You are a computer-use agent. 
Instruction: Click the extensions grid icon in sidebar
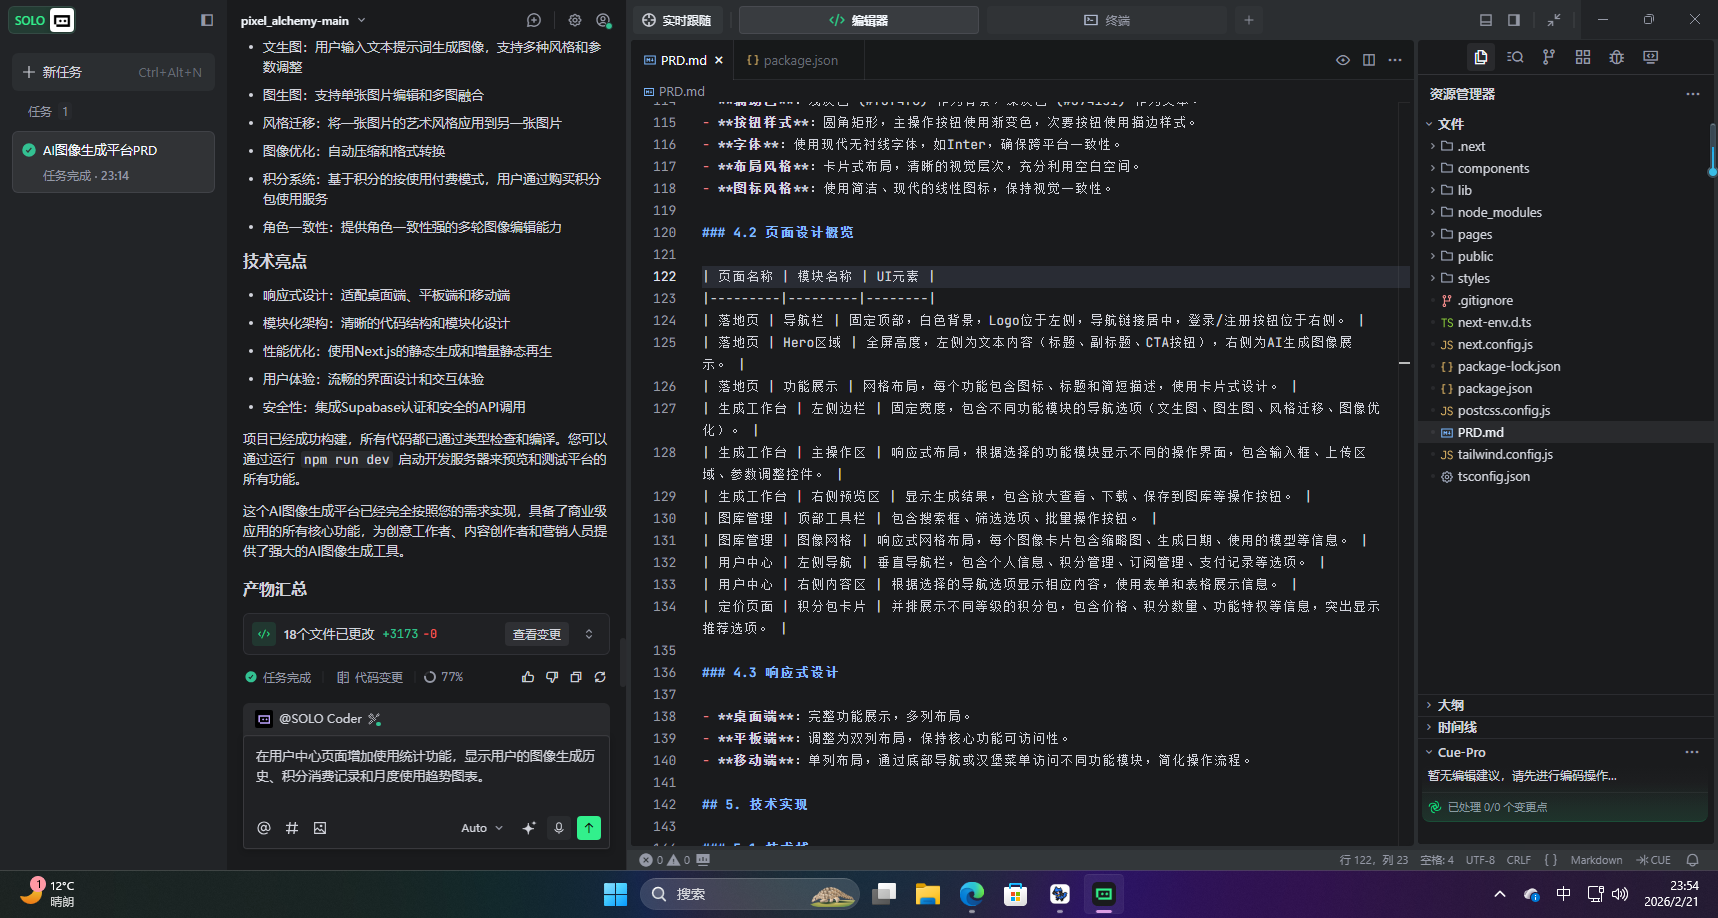coord(1582,57)
